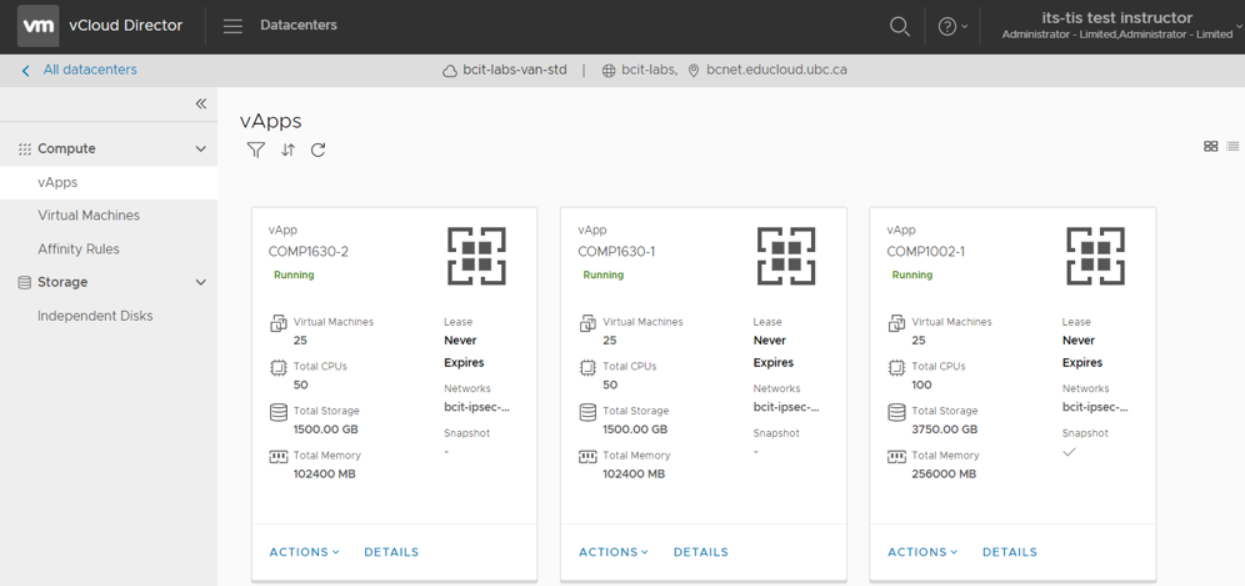This screenshot has width=1245, height=586.
Task: Click bcit-ipsec network on COMP1630-2 card
Action: 477,407
